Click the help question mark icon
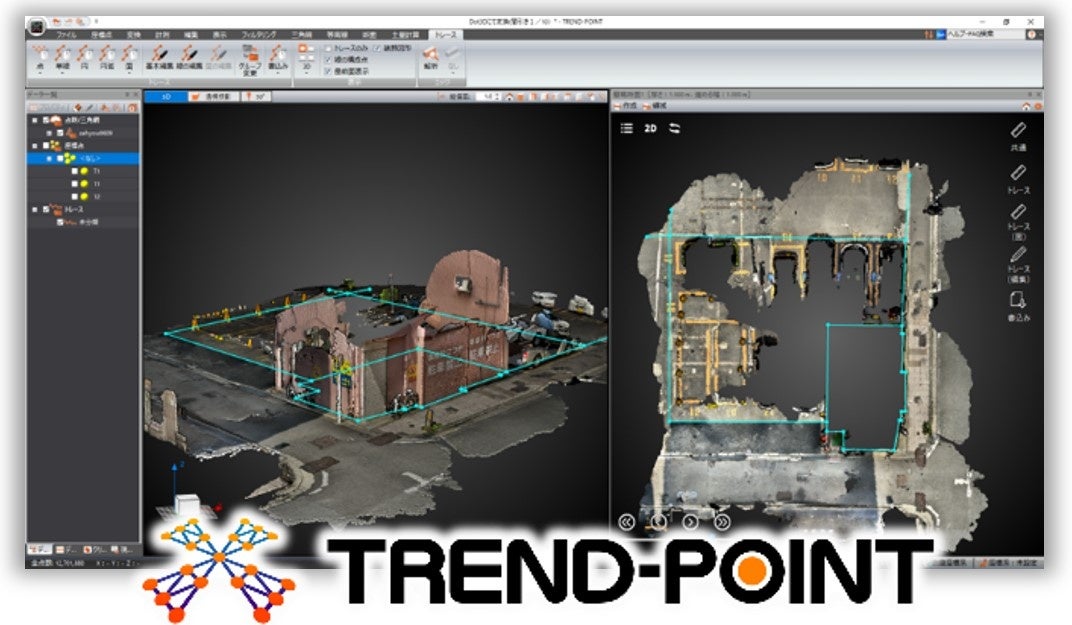Image resolution: width=1072 pixels, height=625 pixels. (x=1030, y=34)
